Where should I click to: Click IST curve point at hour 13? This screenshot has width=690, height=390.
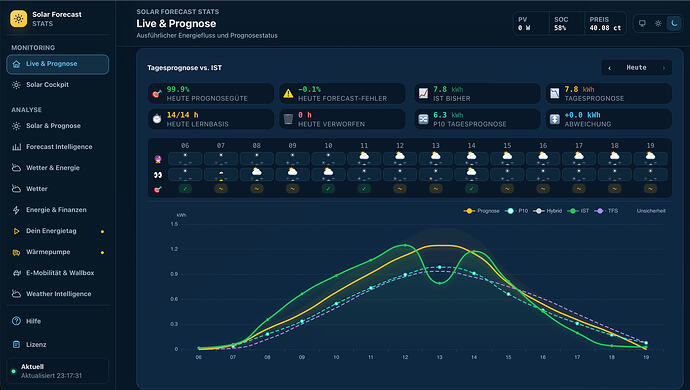[440, 283]
